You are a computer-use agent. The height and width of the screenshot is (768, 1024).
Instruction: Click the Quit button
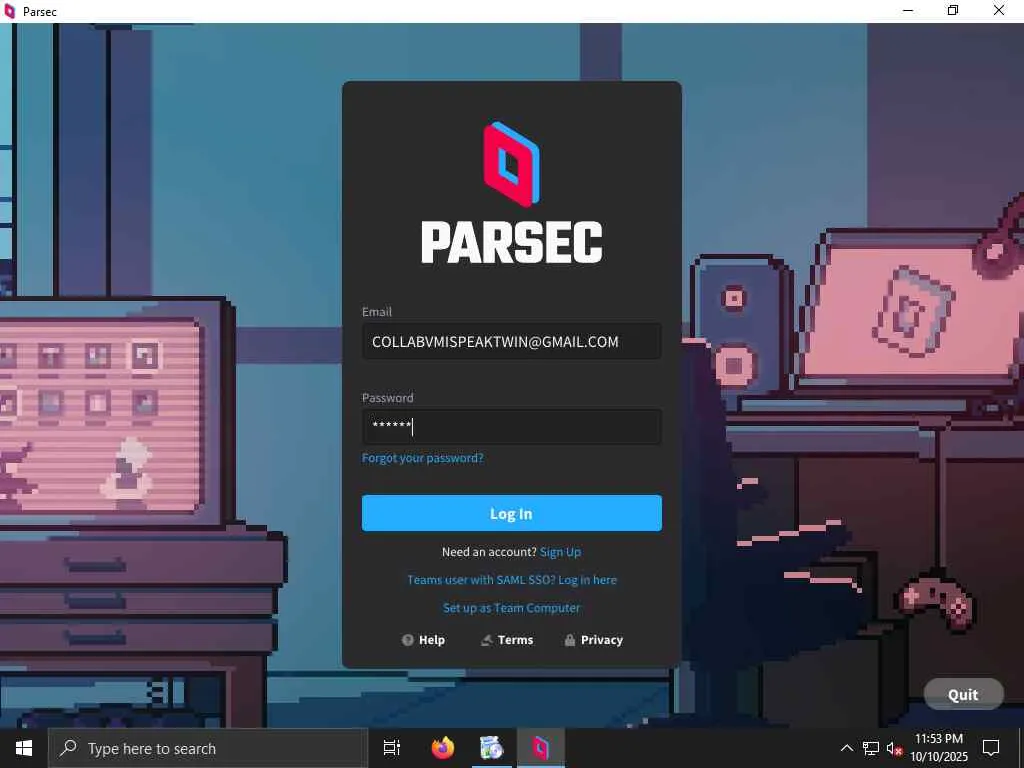pos(963,695)
